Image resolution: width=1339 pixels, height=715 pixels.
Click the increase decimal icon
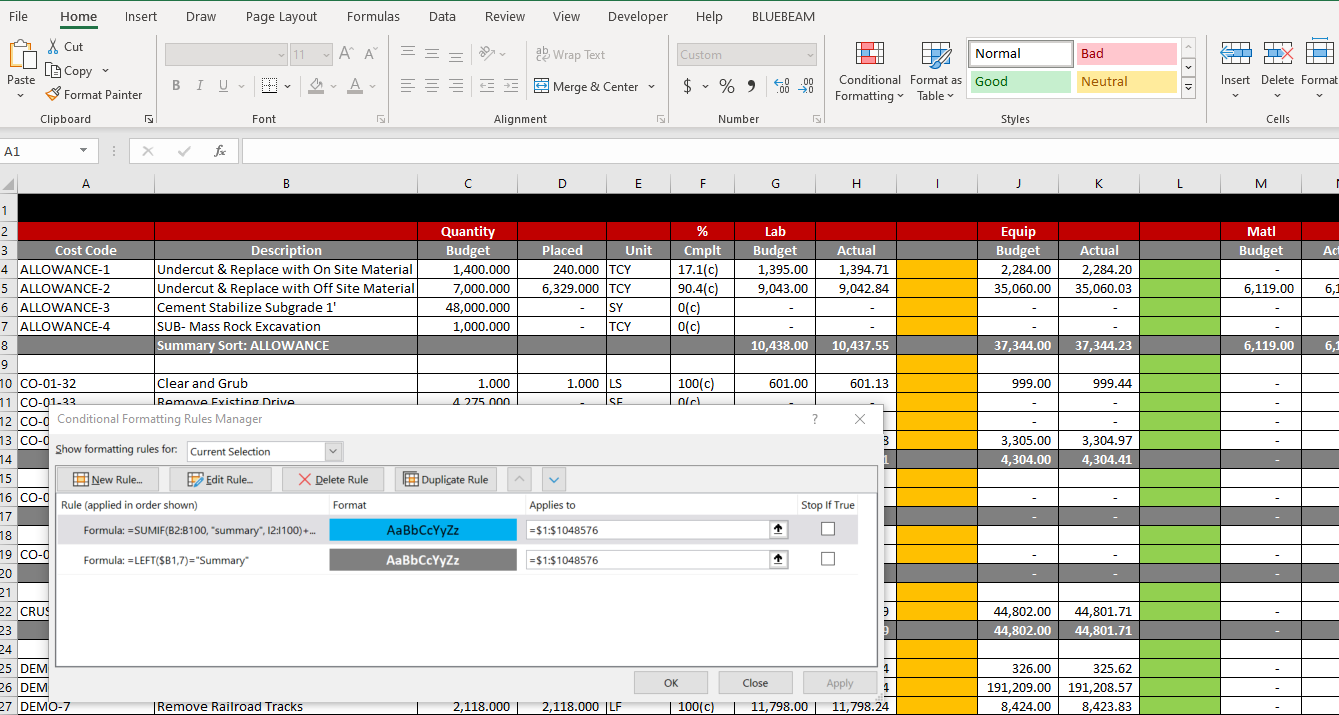click(x=782, y=87)
